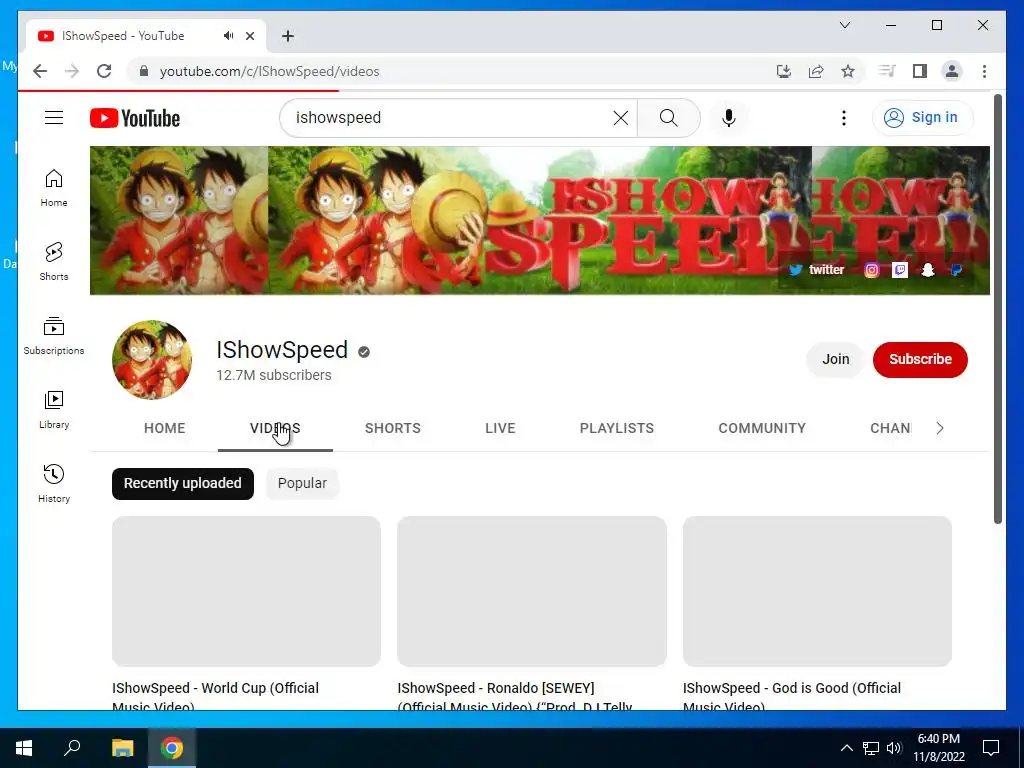Screen dimensions: 1024x768
Task: Click the IShowSpeed - Ronaldo [SEWEY] title
Action: [515, 695]
